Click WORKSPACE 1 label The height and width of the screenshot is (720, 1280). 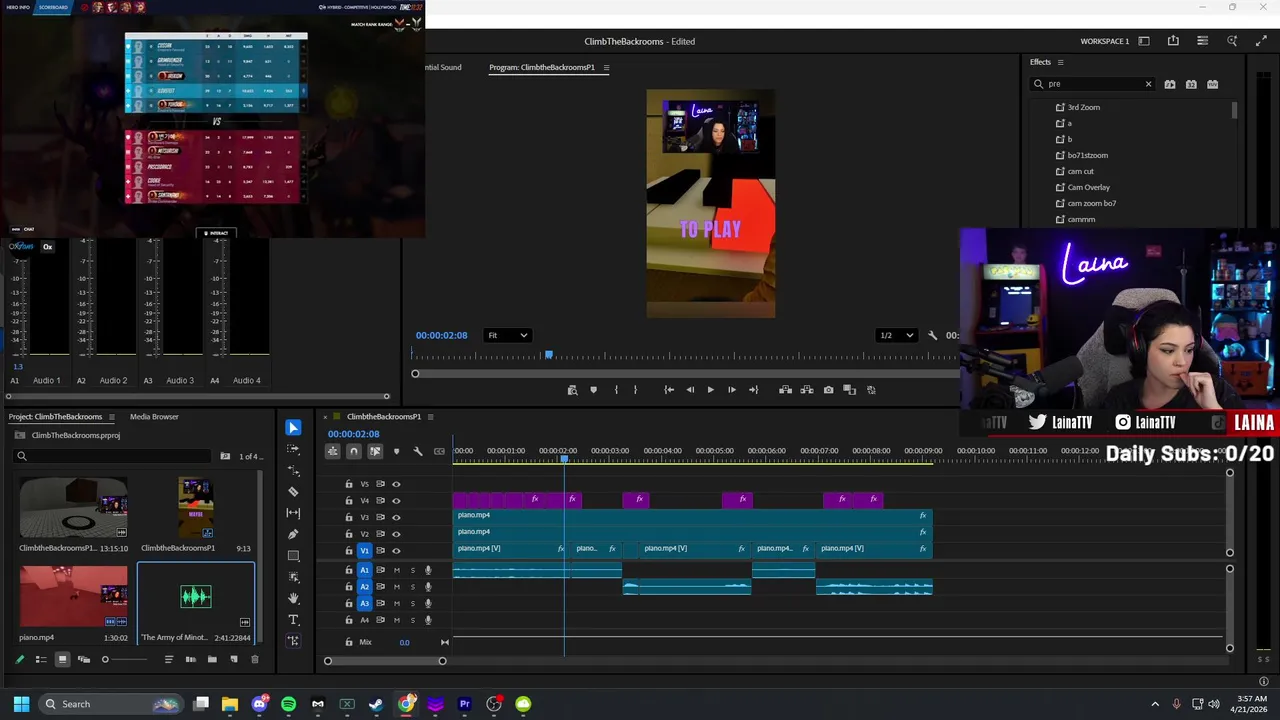tap(1104, 41)
